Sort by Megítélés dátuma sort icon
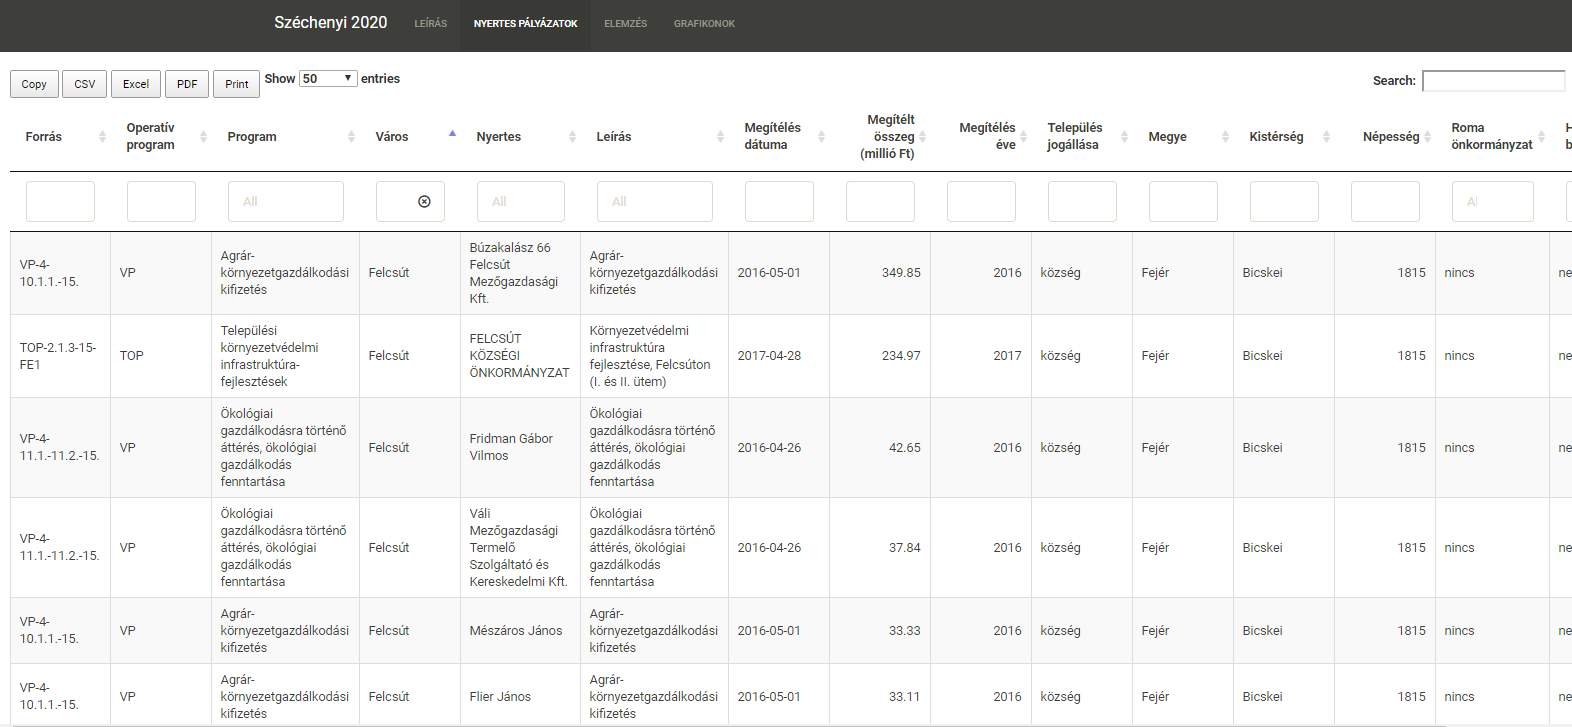This screenshot has height=727, width=1572. point(821,137)
